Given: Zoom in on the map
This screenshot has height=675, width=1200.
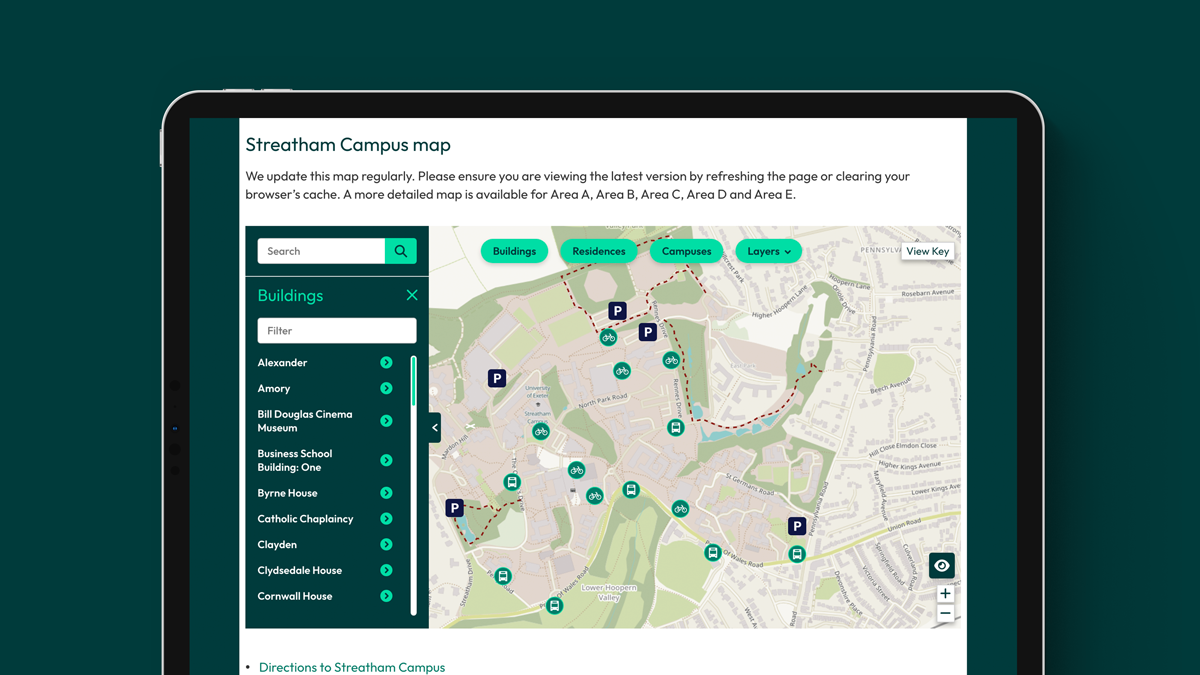Looking at the screenshot, I should click(x=945, y=594).
